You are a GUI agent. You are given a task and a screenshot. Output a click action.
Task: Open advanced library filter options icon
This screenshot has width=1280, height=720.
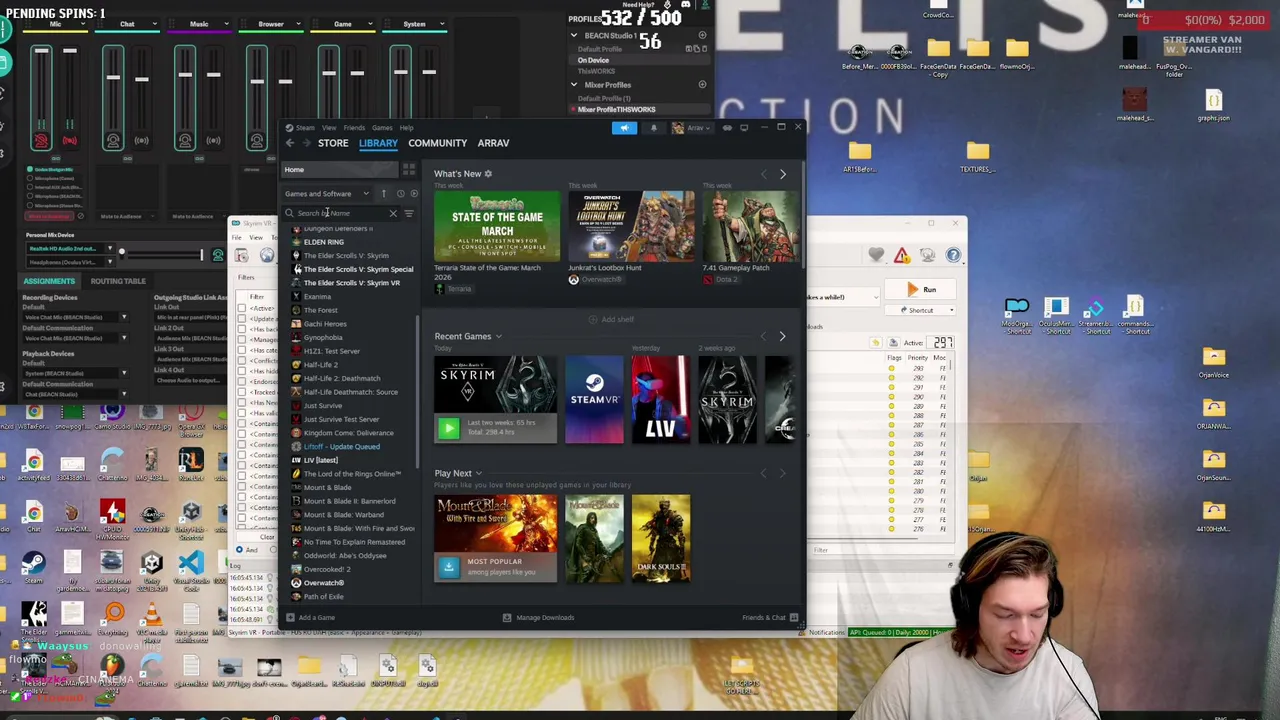click(x=408, y=213)
